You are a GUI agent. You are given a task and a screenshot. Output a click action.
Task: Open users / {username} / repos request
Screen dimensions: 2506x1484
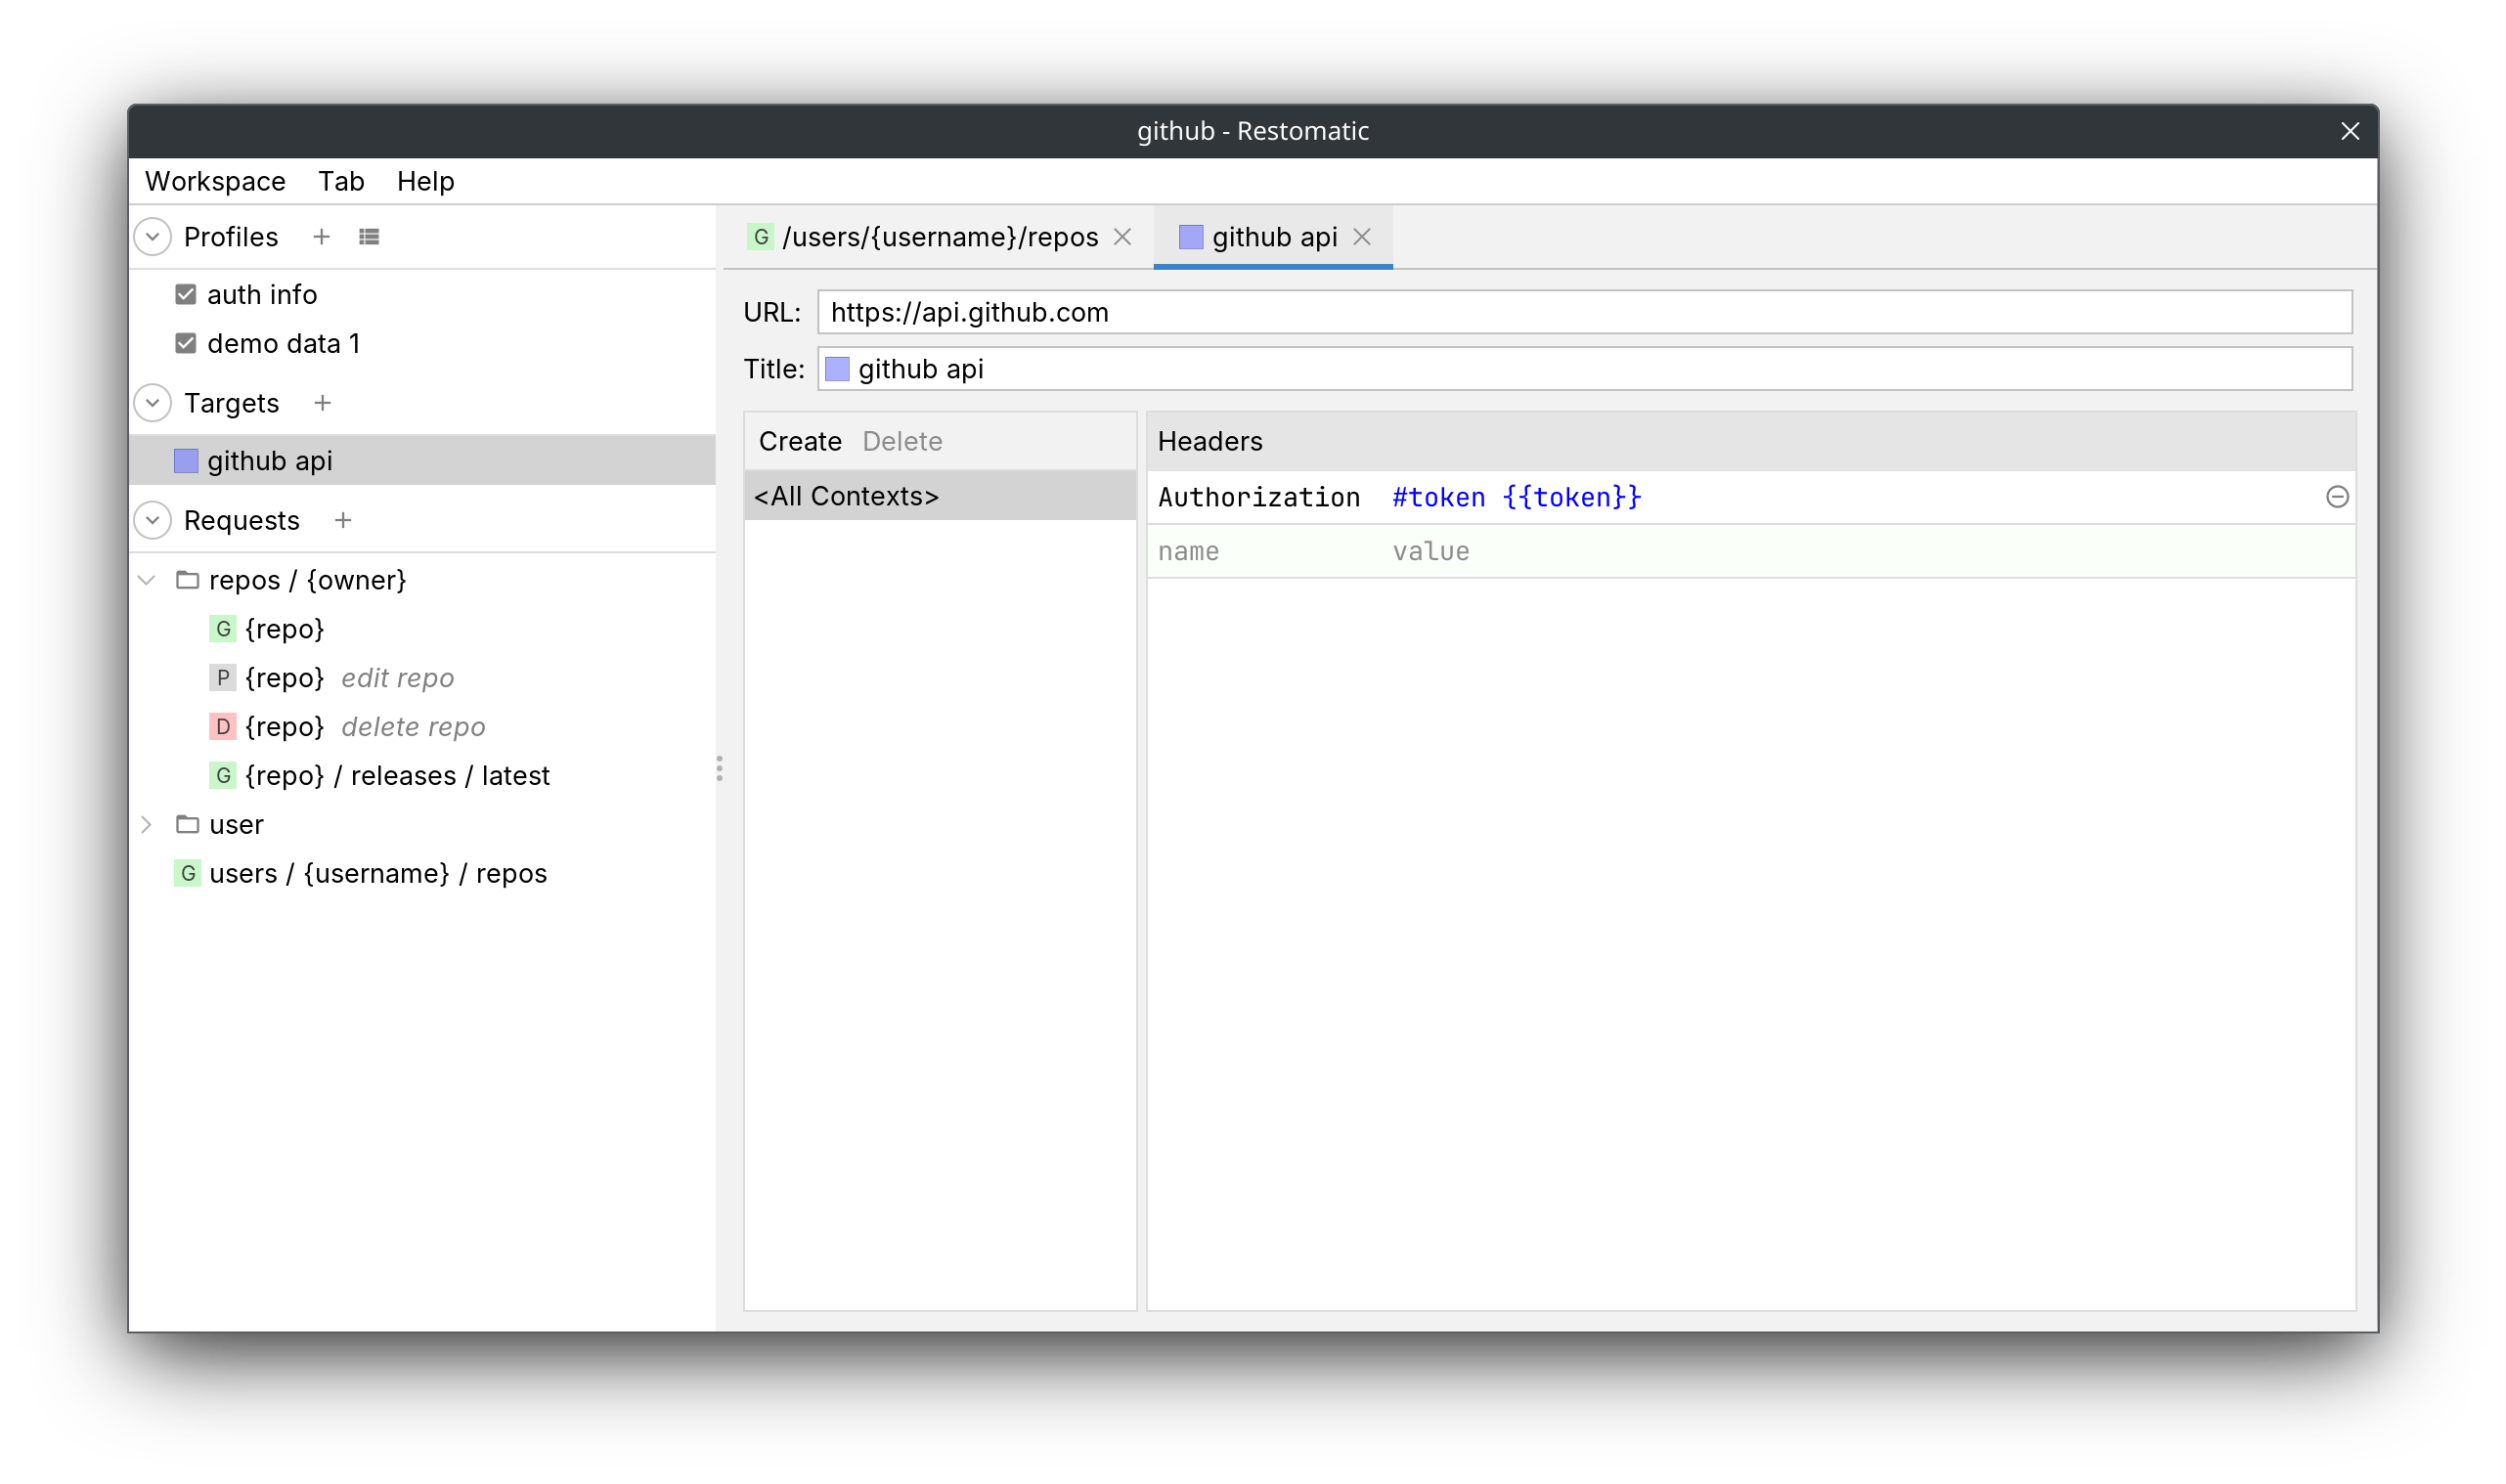(378, 874)
